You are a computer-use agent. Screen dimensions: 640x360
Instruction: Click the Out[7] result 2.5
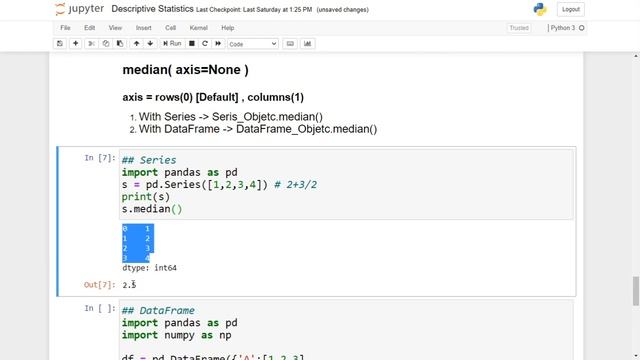pyautogui.click(x=129, y=285)
